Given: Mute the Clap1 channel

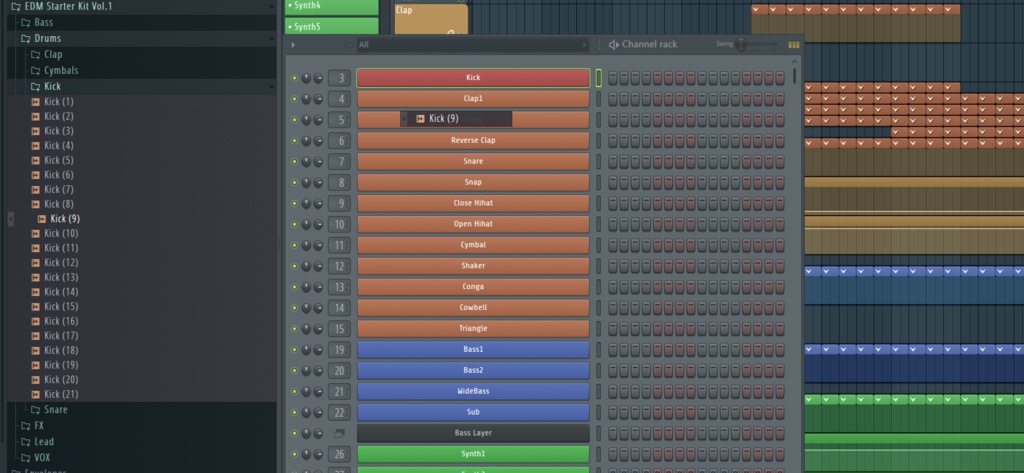Looking at the screenshot, I should pyautogui.click(x=295, y=99).
